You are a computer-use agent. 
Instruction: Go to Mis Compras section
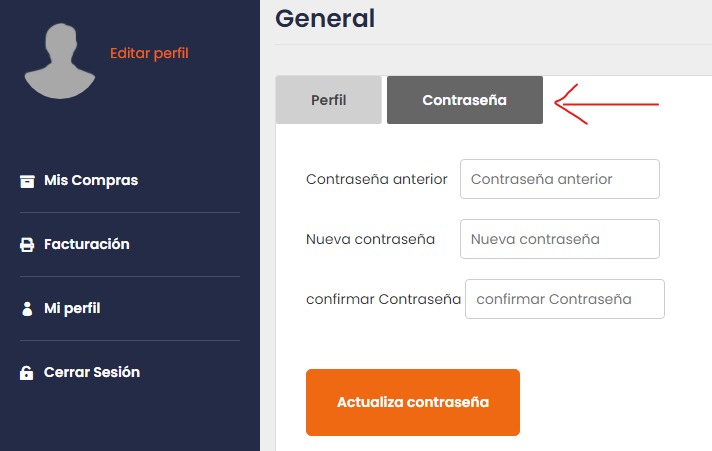[x=91, y=181]
